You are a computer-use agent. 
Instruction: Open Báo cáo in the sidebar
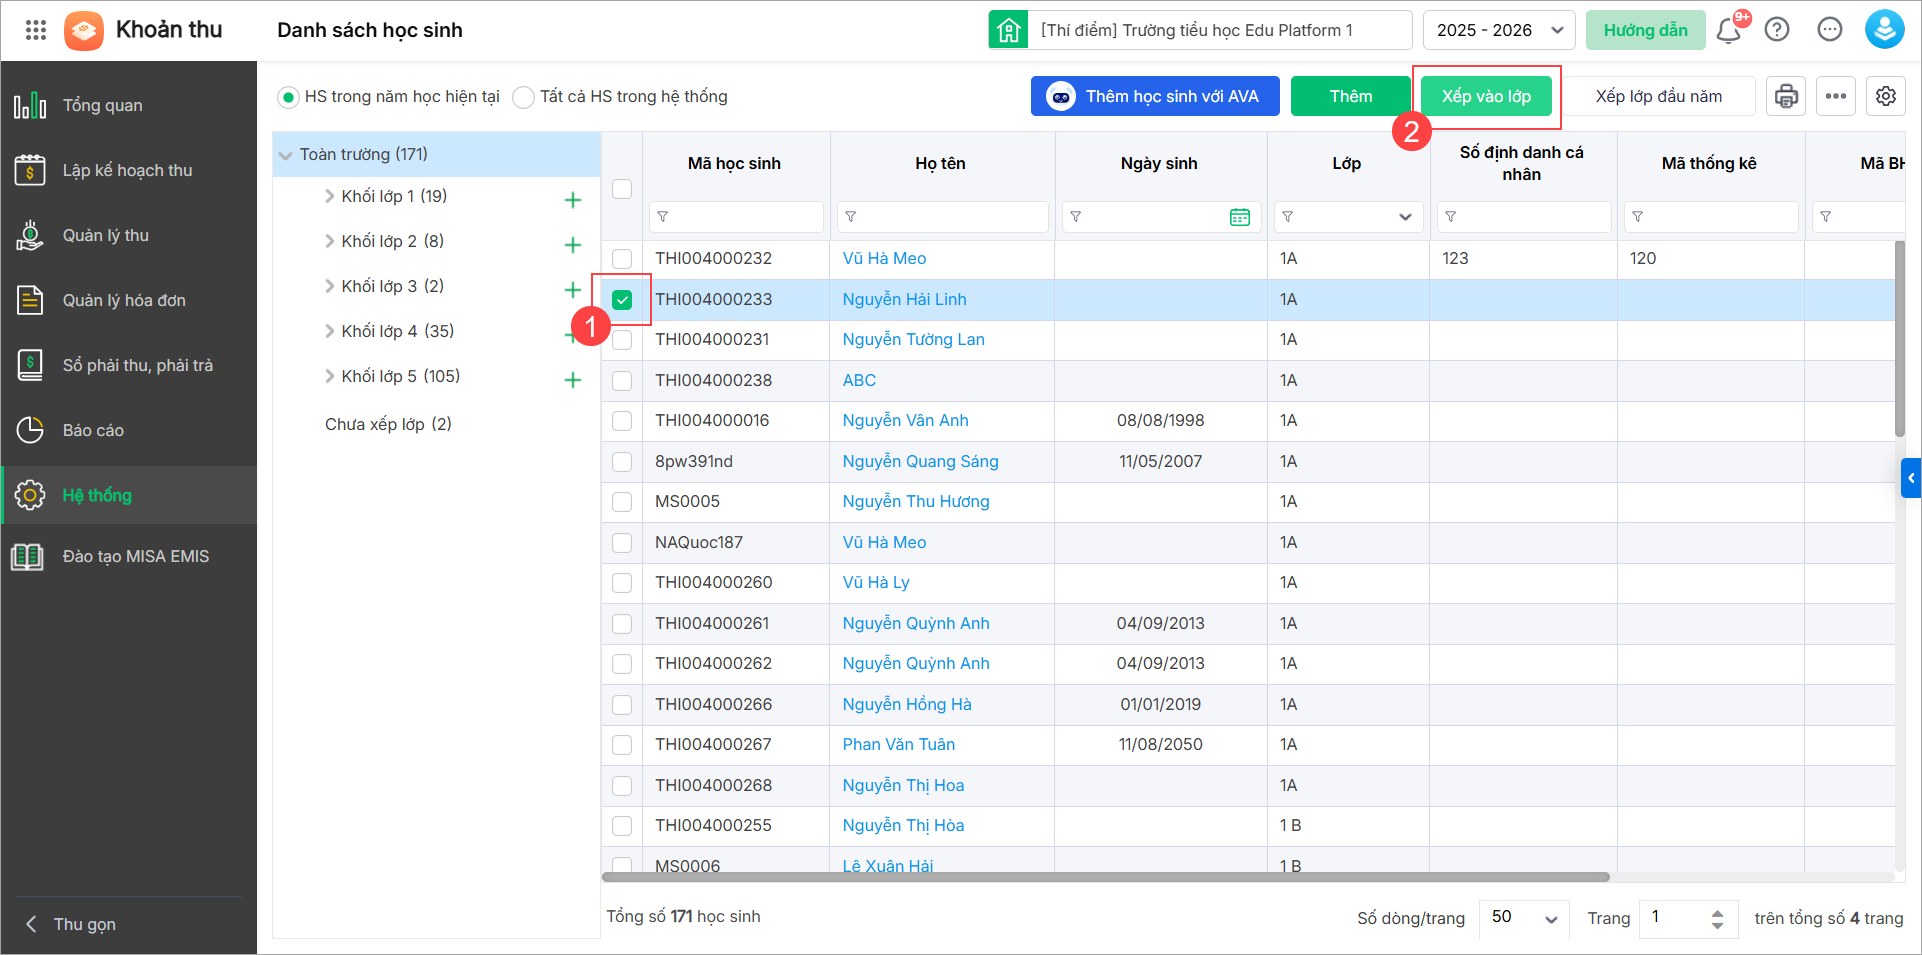click(x=129, y=430)
